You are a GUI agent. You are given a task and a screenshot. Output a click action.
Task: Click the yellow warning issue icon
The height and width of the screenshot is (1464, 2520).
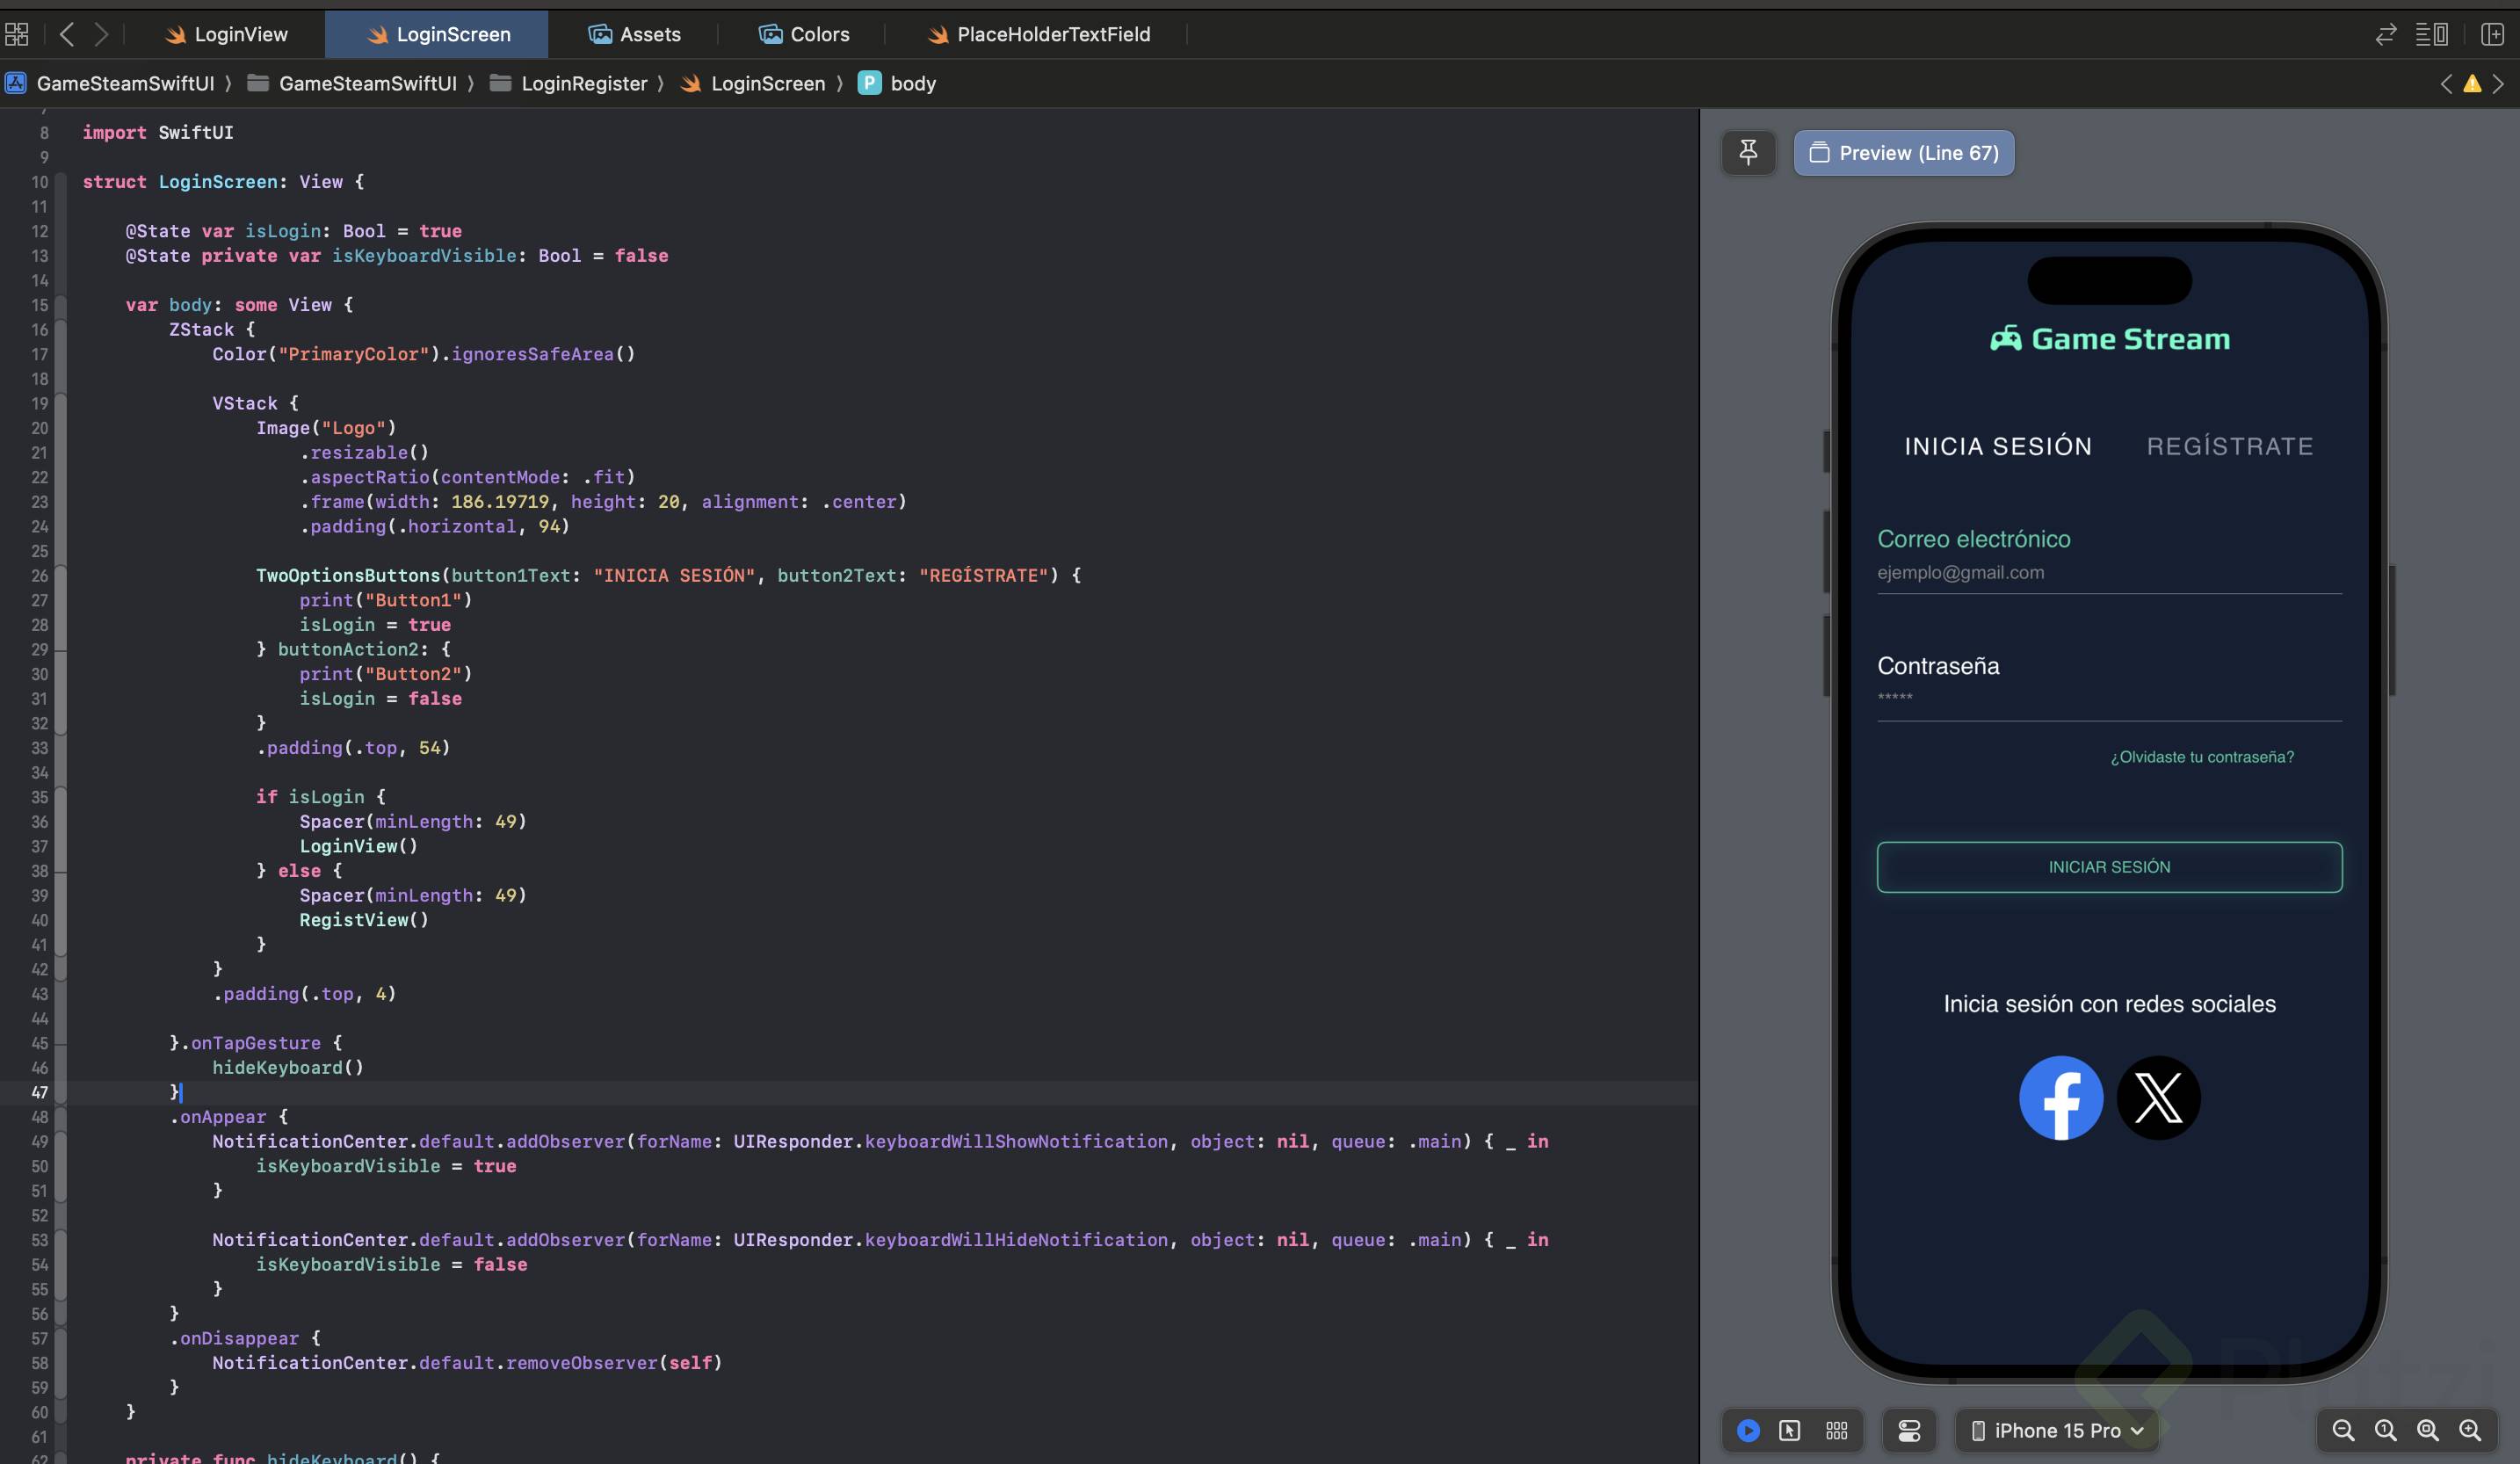point(2472,84)
